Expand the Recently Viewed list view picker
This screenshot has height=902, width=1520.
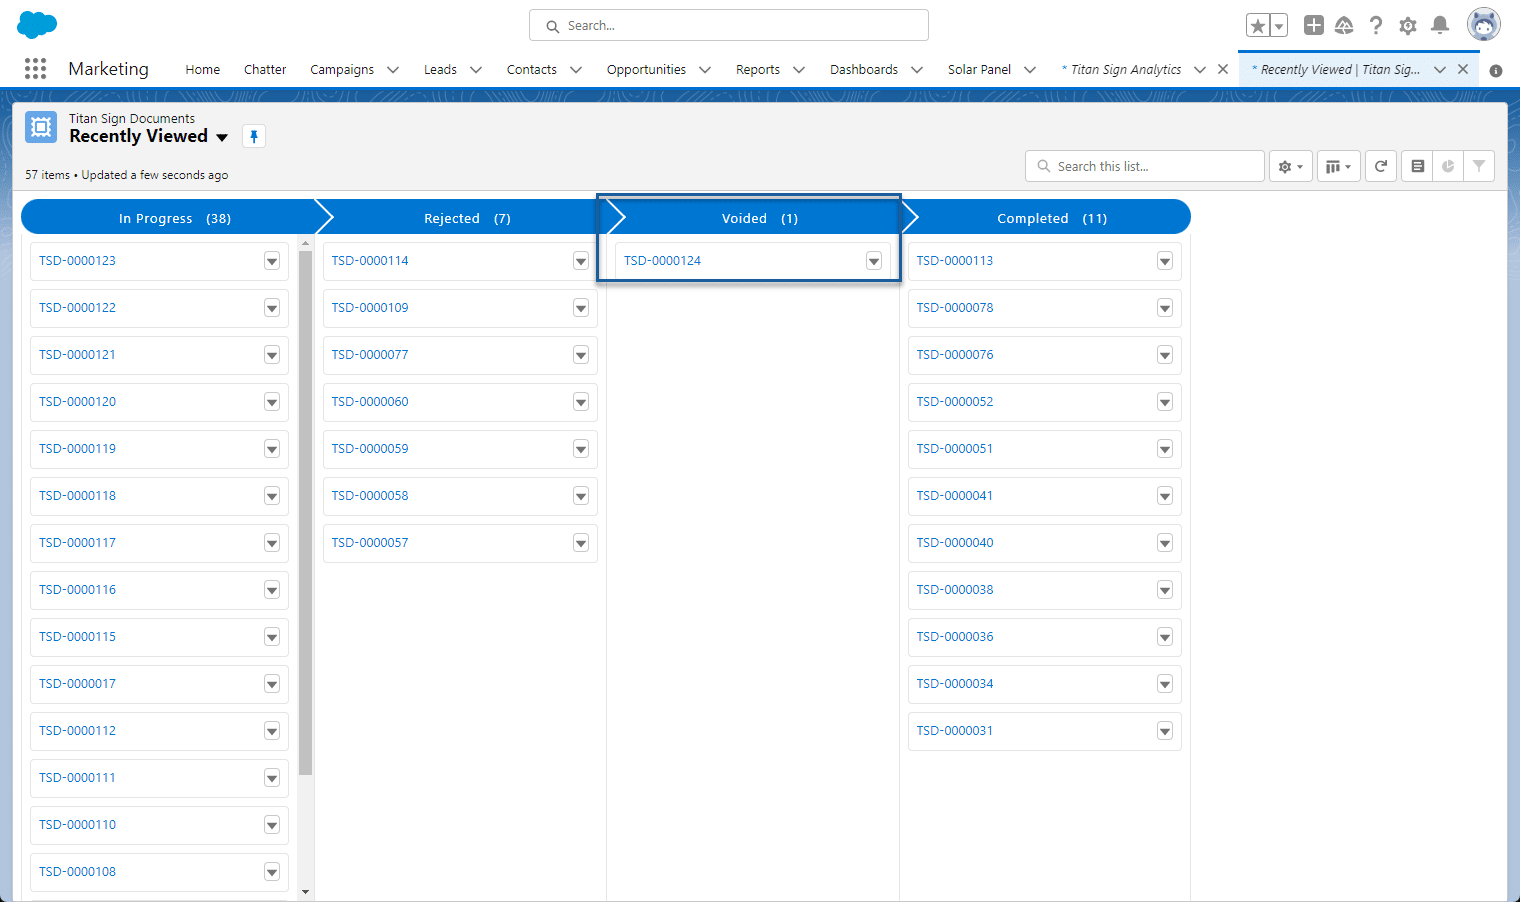click(x=222, y=137)
